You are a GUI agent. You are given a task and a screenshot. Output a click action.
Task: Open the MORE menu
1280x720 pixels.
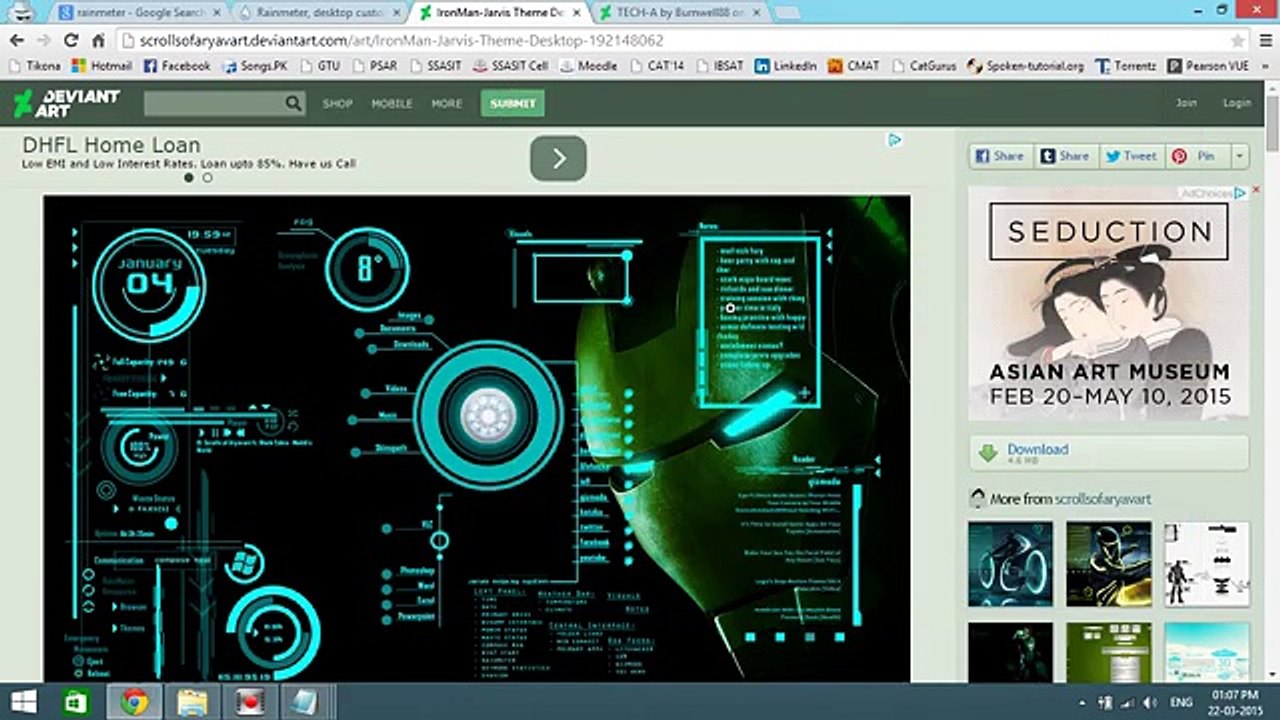click(447, 103)
